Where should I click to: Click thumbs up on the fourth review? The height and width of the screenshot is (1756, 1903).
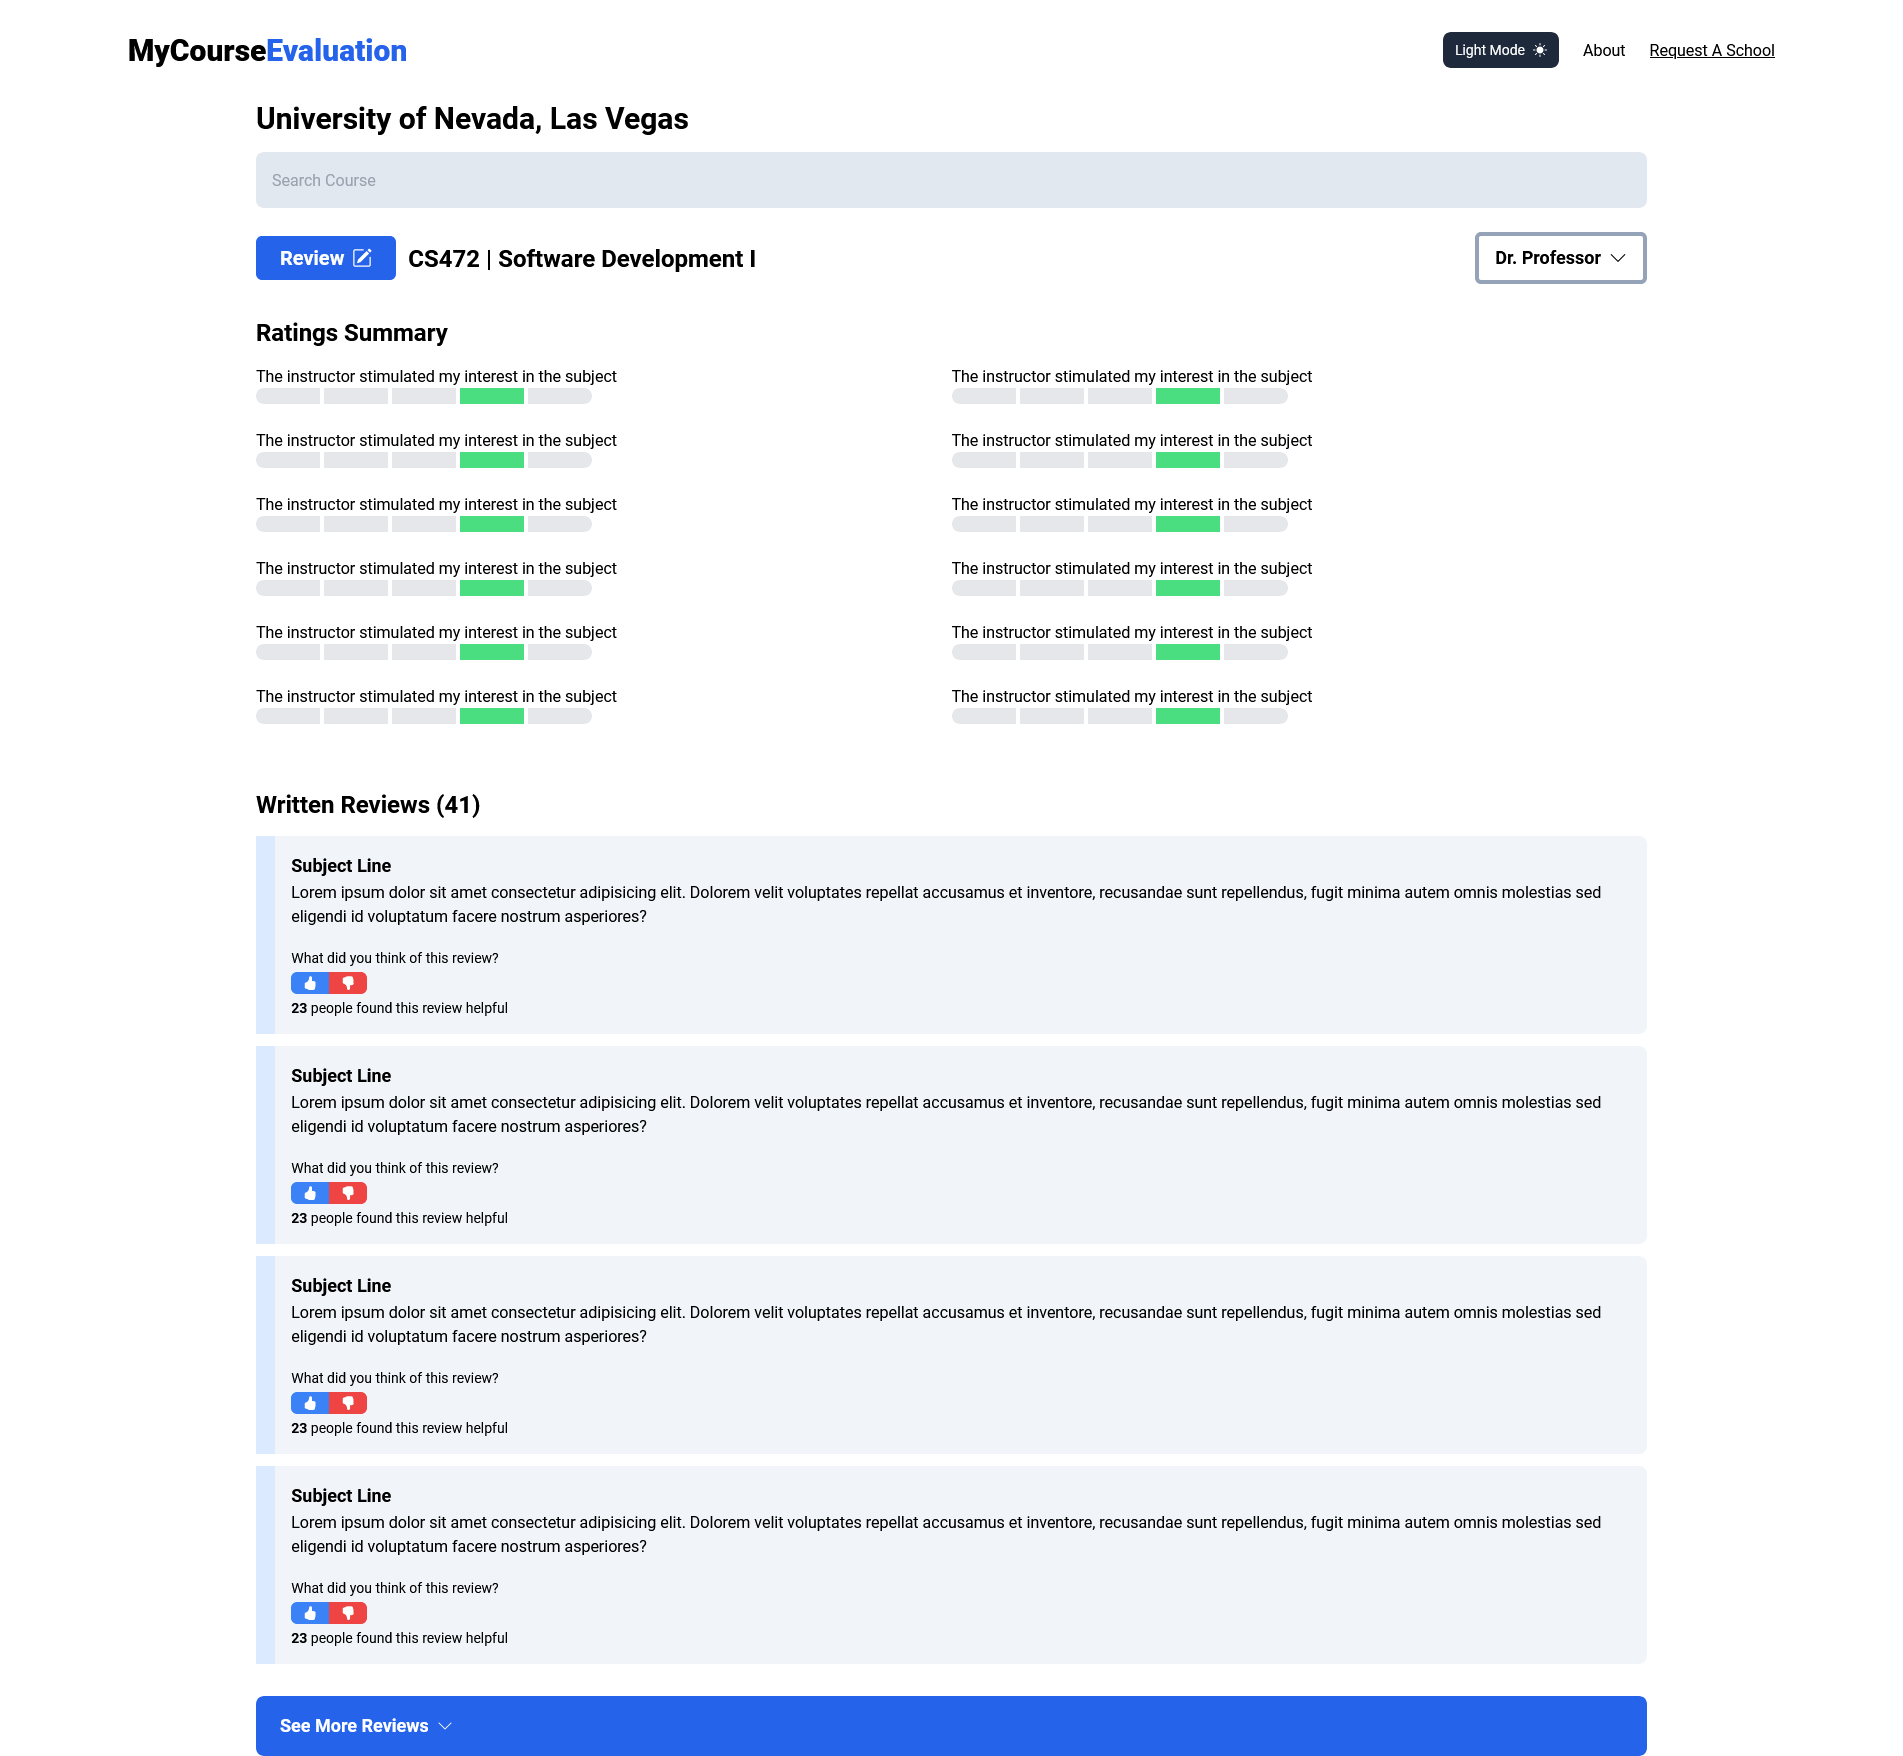pyautogui.click(x=309, y=1612)
